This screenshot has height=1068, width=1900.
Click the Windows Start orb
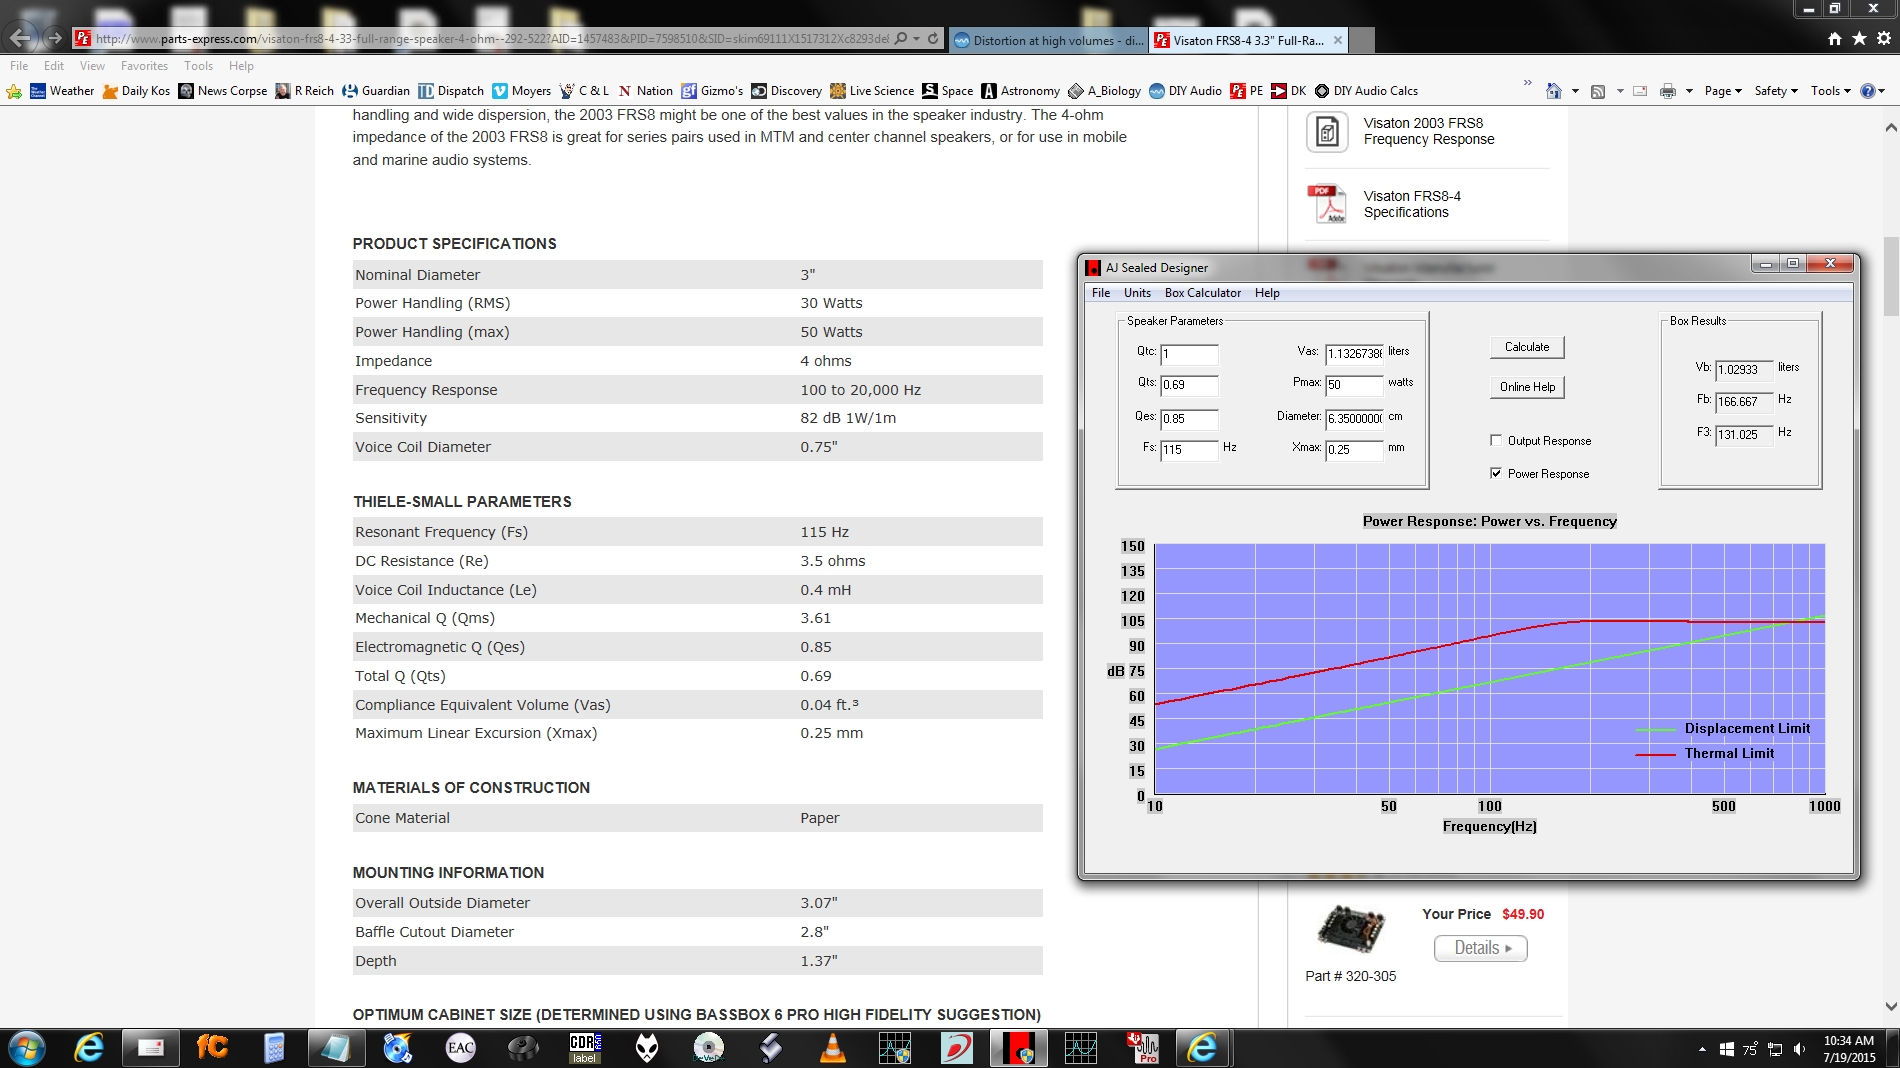click(26, 1048)
